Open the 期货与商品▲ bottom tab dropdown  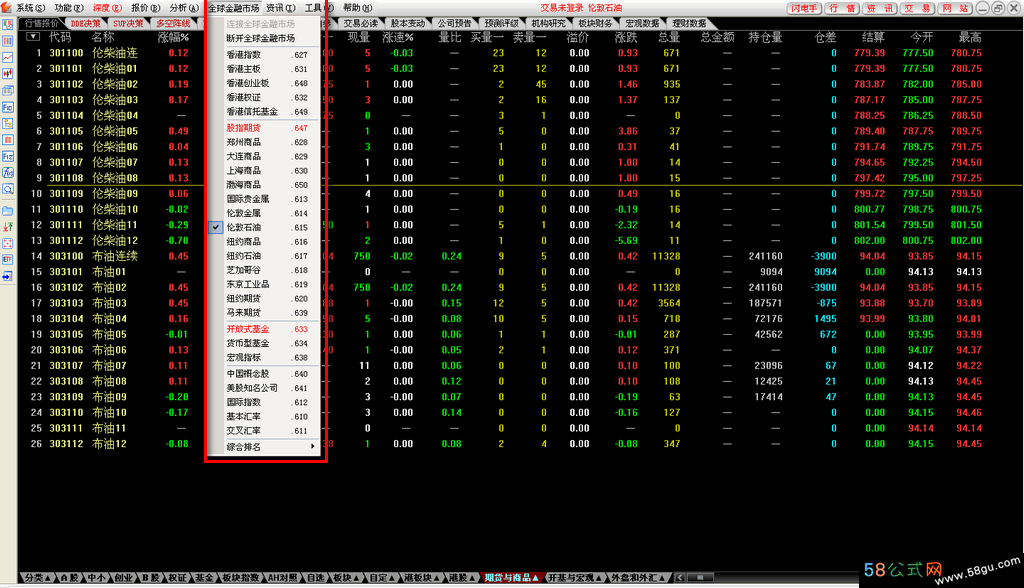click(512, 578)
